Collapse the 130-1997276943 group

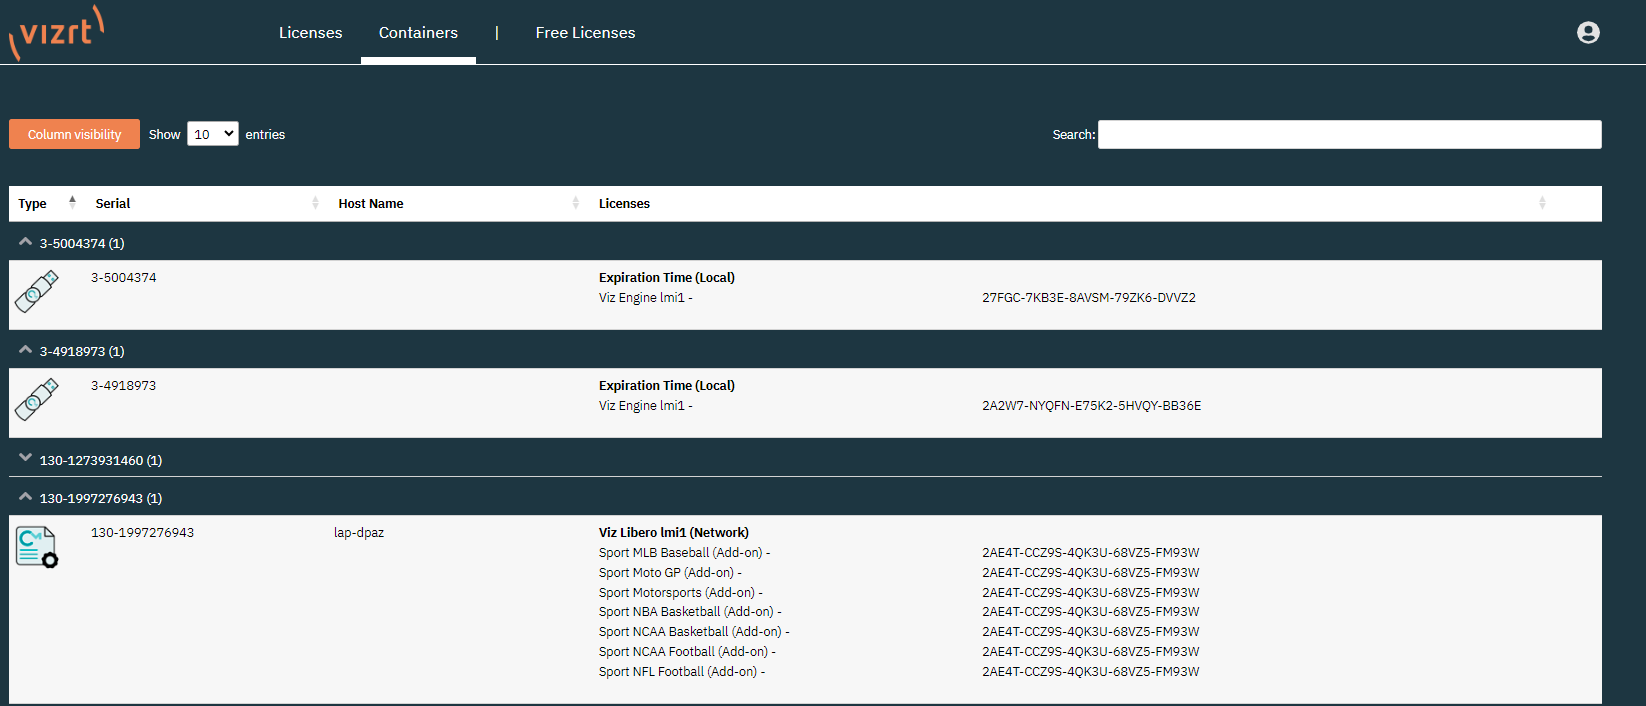point(26,497)
